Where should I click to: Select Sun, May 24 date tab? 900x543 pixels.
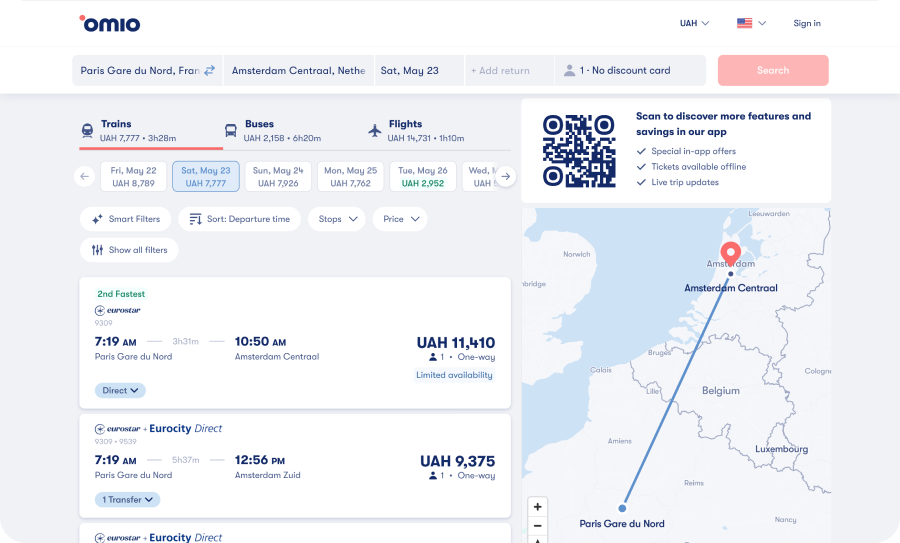pos(278,176)
